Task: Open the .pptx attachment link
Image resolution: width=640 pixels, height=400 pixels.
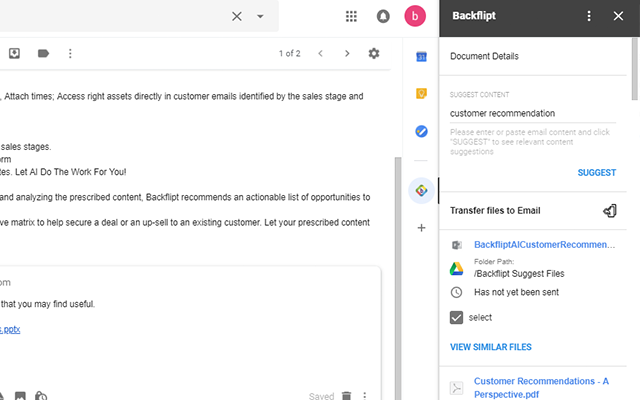Action: pyautogui.click(x=10, y=329)
